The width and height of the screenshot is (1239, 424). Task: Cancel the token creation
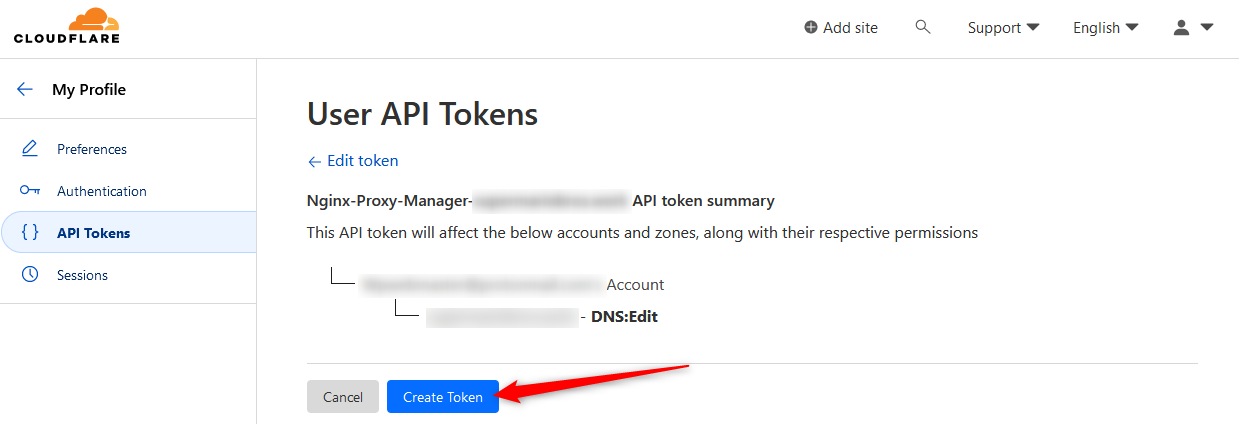343,397
